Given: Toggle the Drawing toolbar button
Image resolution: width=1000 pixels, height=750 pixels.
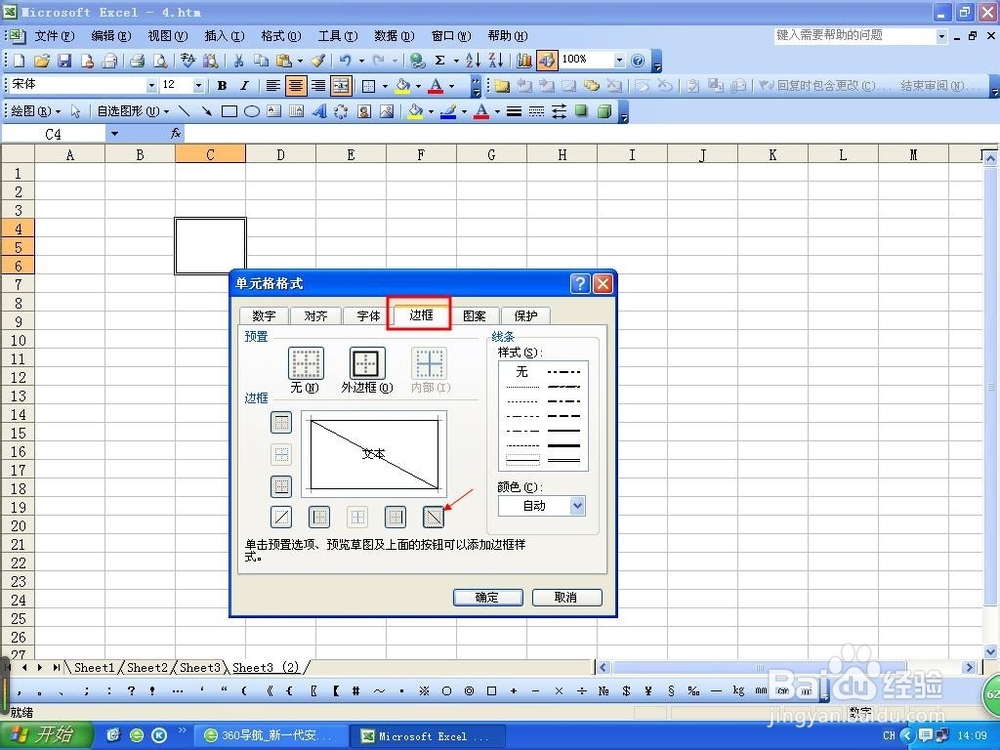Looking at the screenshot, I should [547, 61].
